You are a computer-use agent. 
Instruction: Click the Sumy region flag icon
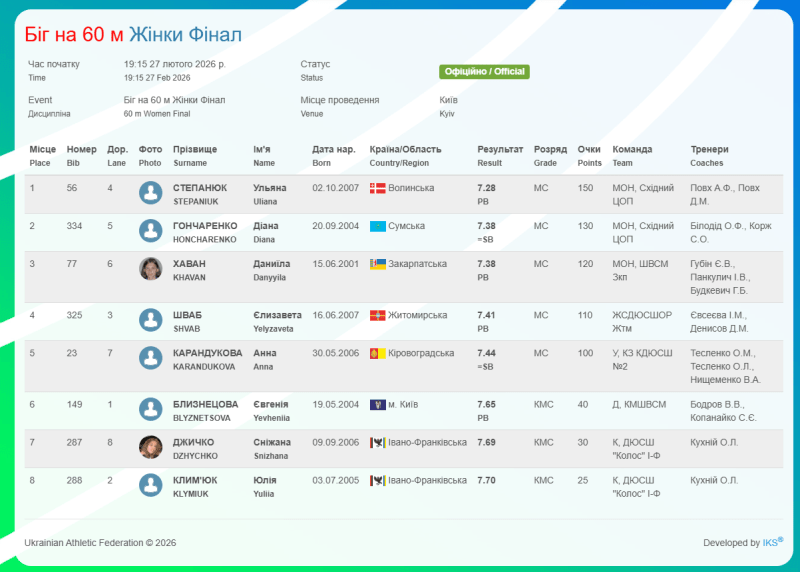point(377,226)
